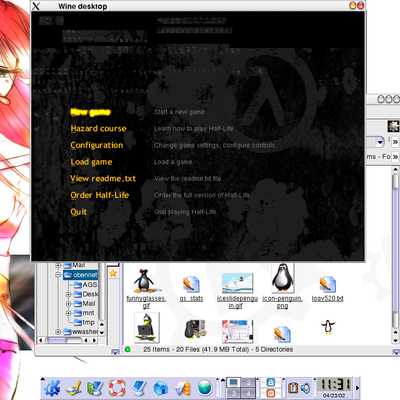Open the Configuration menu entry

click(97, 145)
